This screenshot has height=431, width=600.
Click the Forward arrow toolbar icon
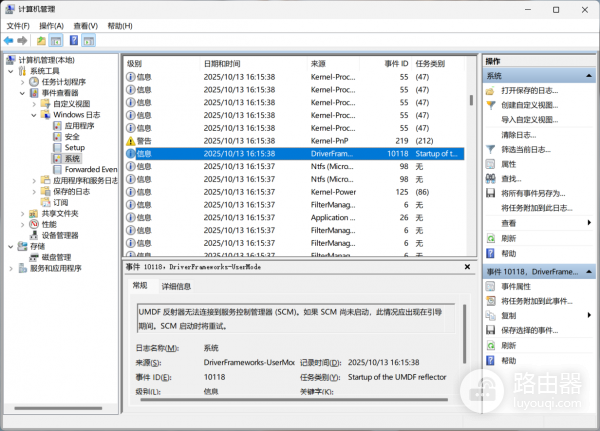coord(22,40)
